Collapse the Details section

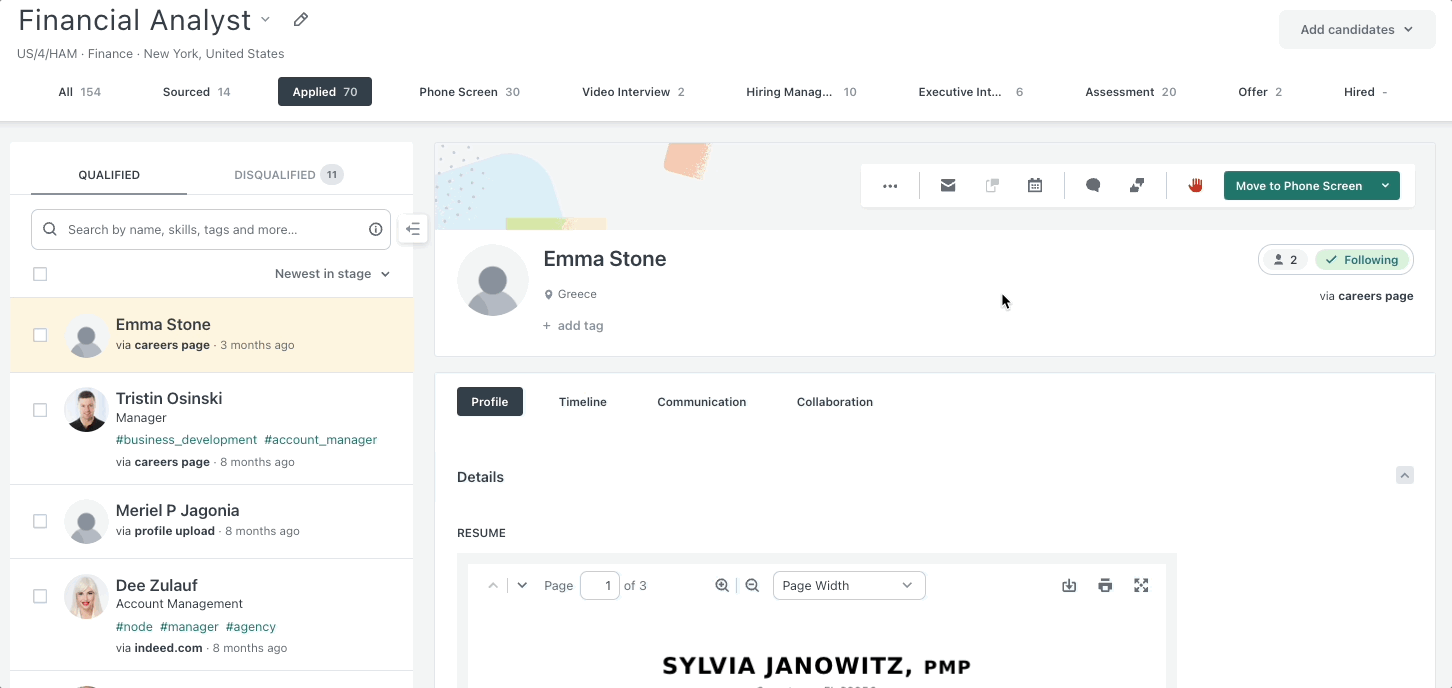pyautogui.click(x=1405, y=476)
